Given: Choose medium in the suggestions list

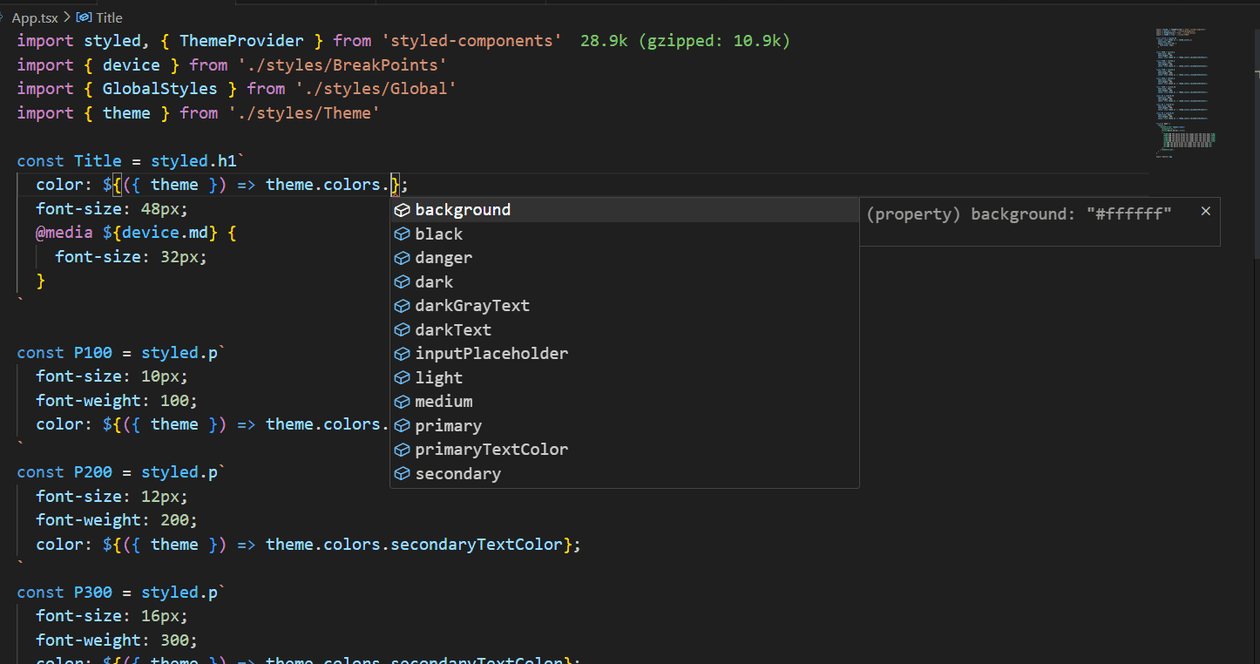Looking at the screenshot, I should pyautogui.click(x=444, y=402).
